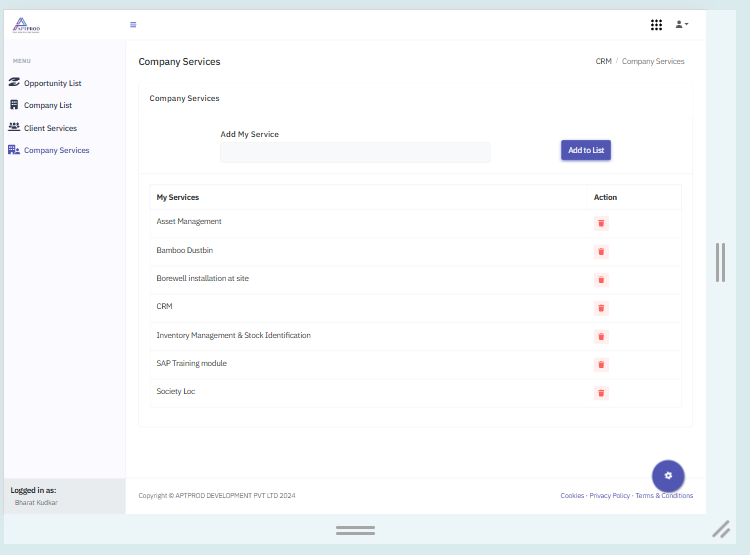Image resolution: width=750 pixels, height=555 pixels.
Task: Delete the Asset Management service
Action: tap(601, 223)
